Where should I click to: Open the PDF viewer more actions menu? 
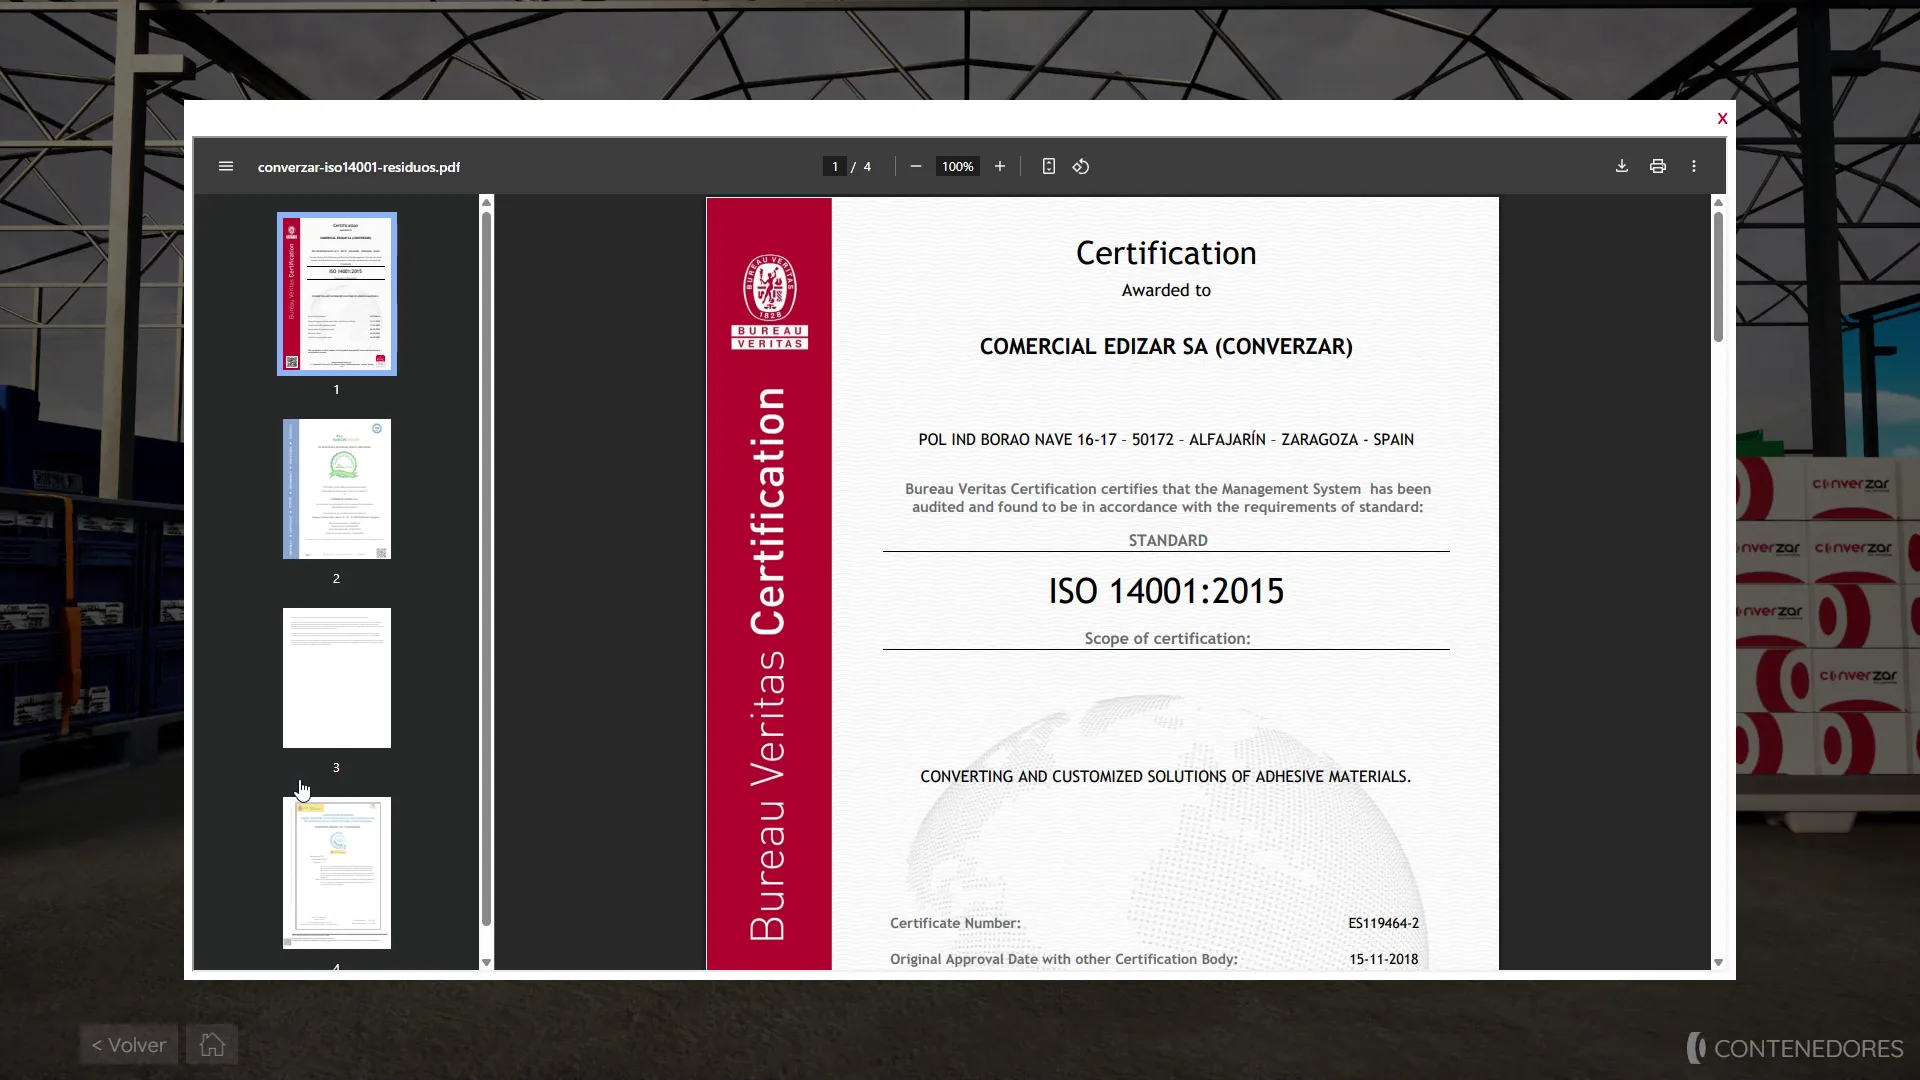tap(1694, 167)
